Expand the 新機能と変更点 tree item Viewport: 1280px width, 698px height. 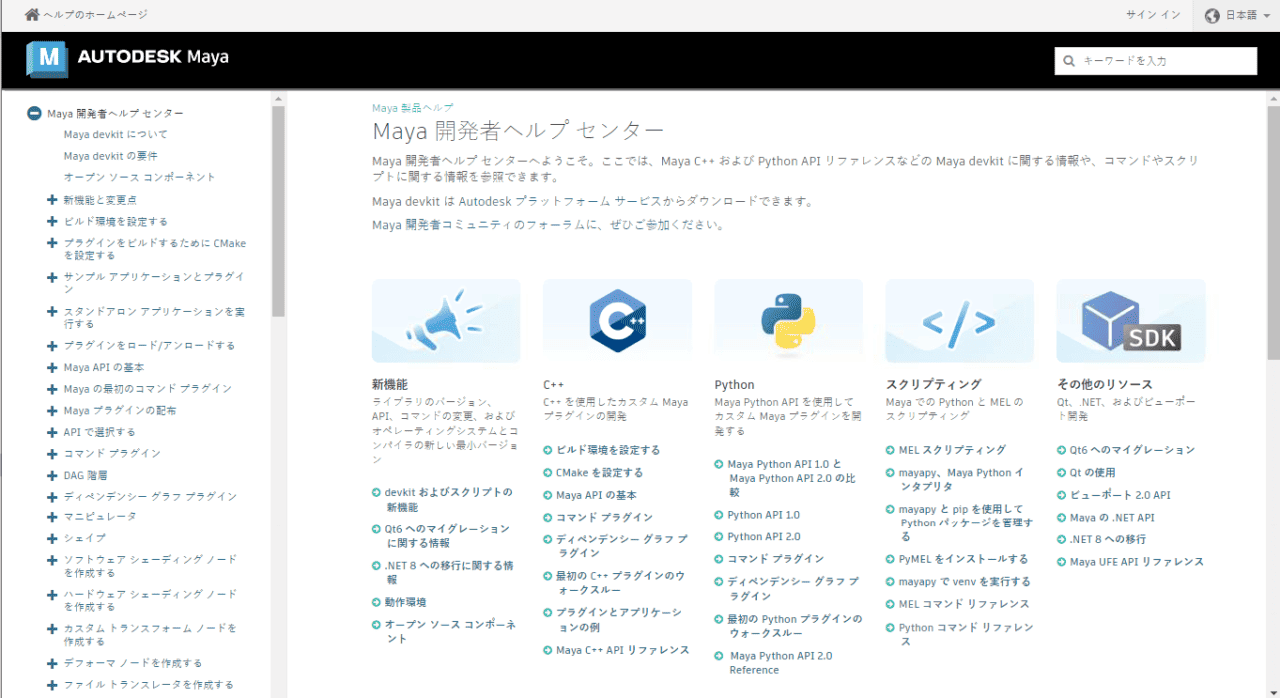tap(52, 200)
